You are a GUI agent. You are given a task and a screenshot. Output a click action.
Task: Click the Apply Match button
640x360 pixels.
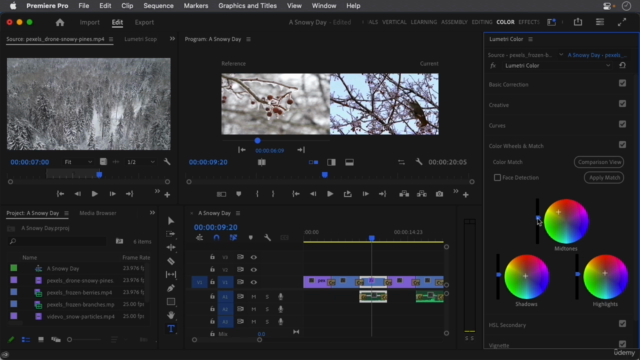(604, 178)
